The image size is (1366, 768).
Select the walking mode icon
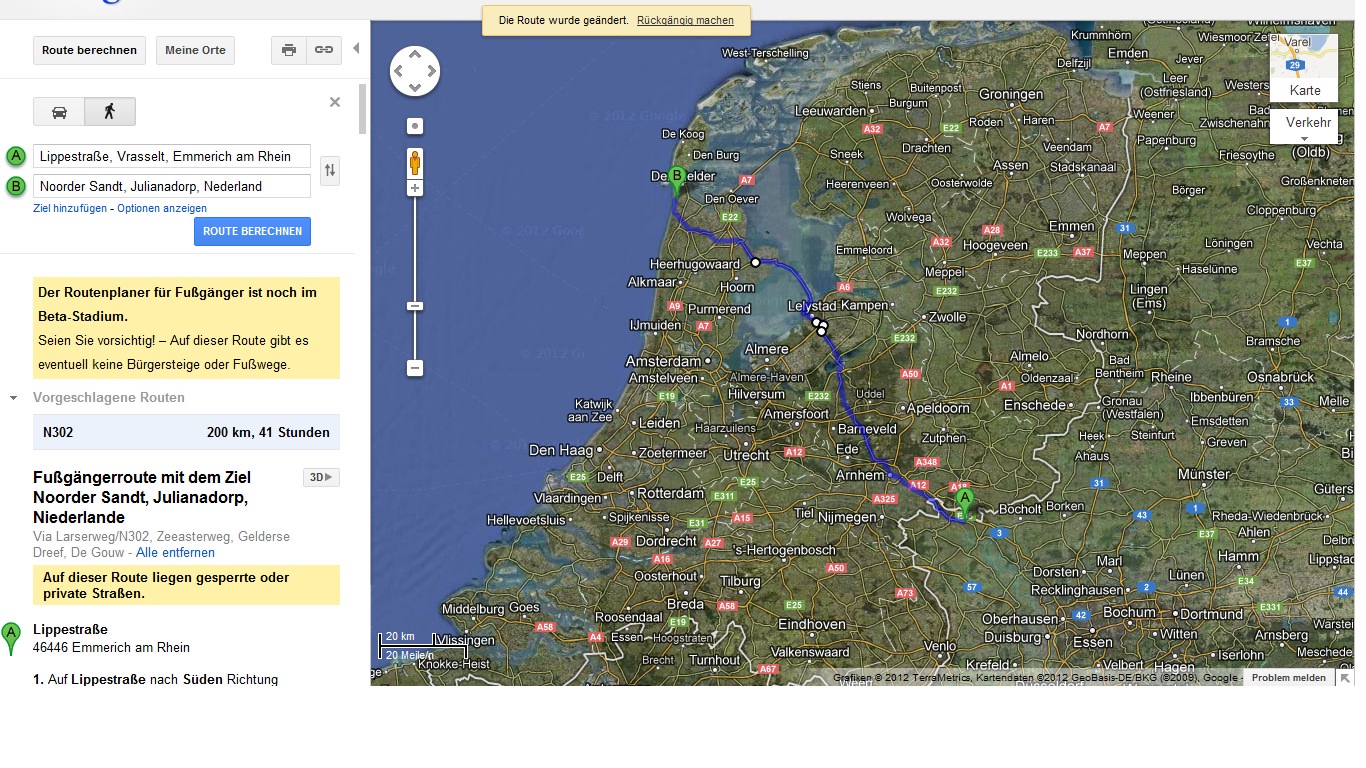(109, 111)
